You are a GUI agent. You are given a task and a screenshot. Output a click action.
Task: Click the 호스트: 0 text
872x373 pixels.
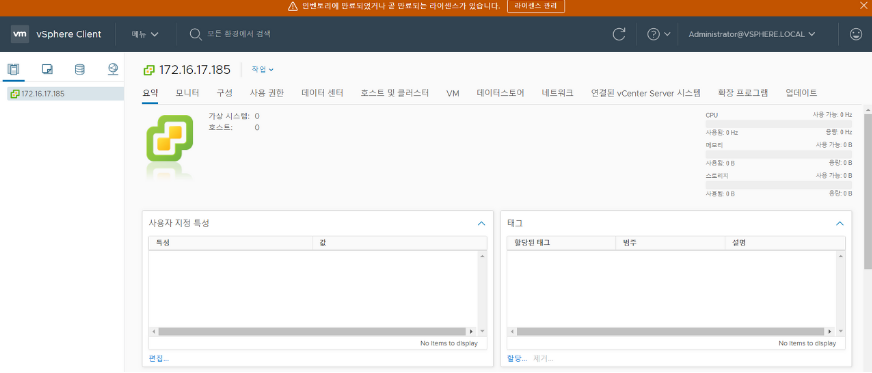[234, 127]
